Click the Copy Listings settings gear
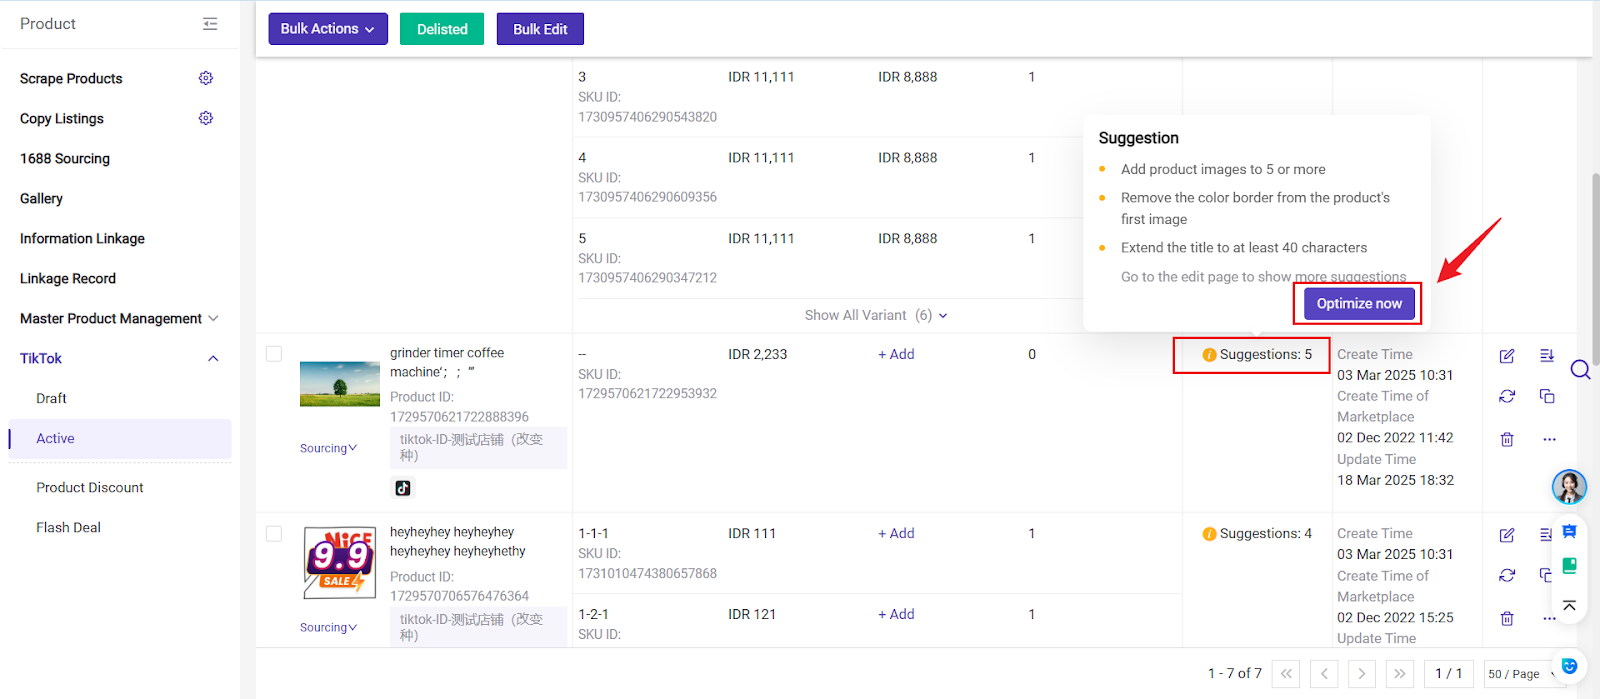1600x699 pixels. (206, 118)
